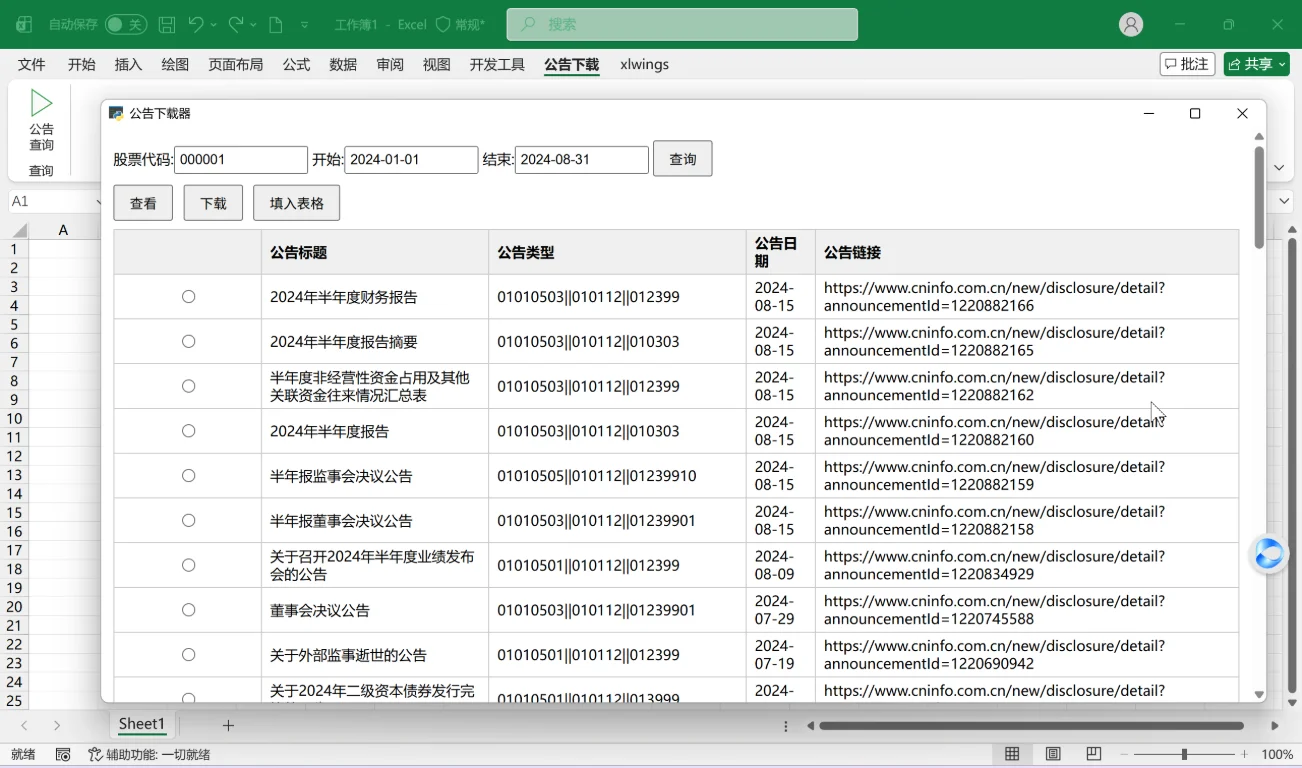Expand the formula bar chevron

pos(1285,201)
